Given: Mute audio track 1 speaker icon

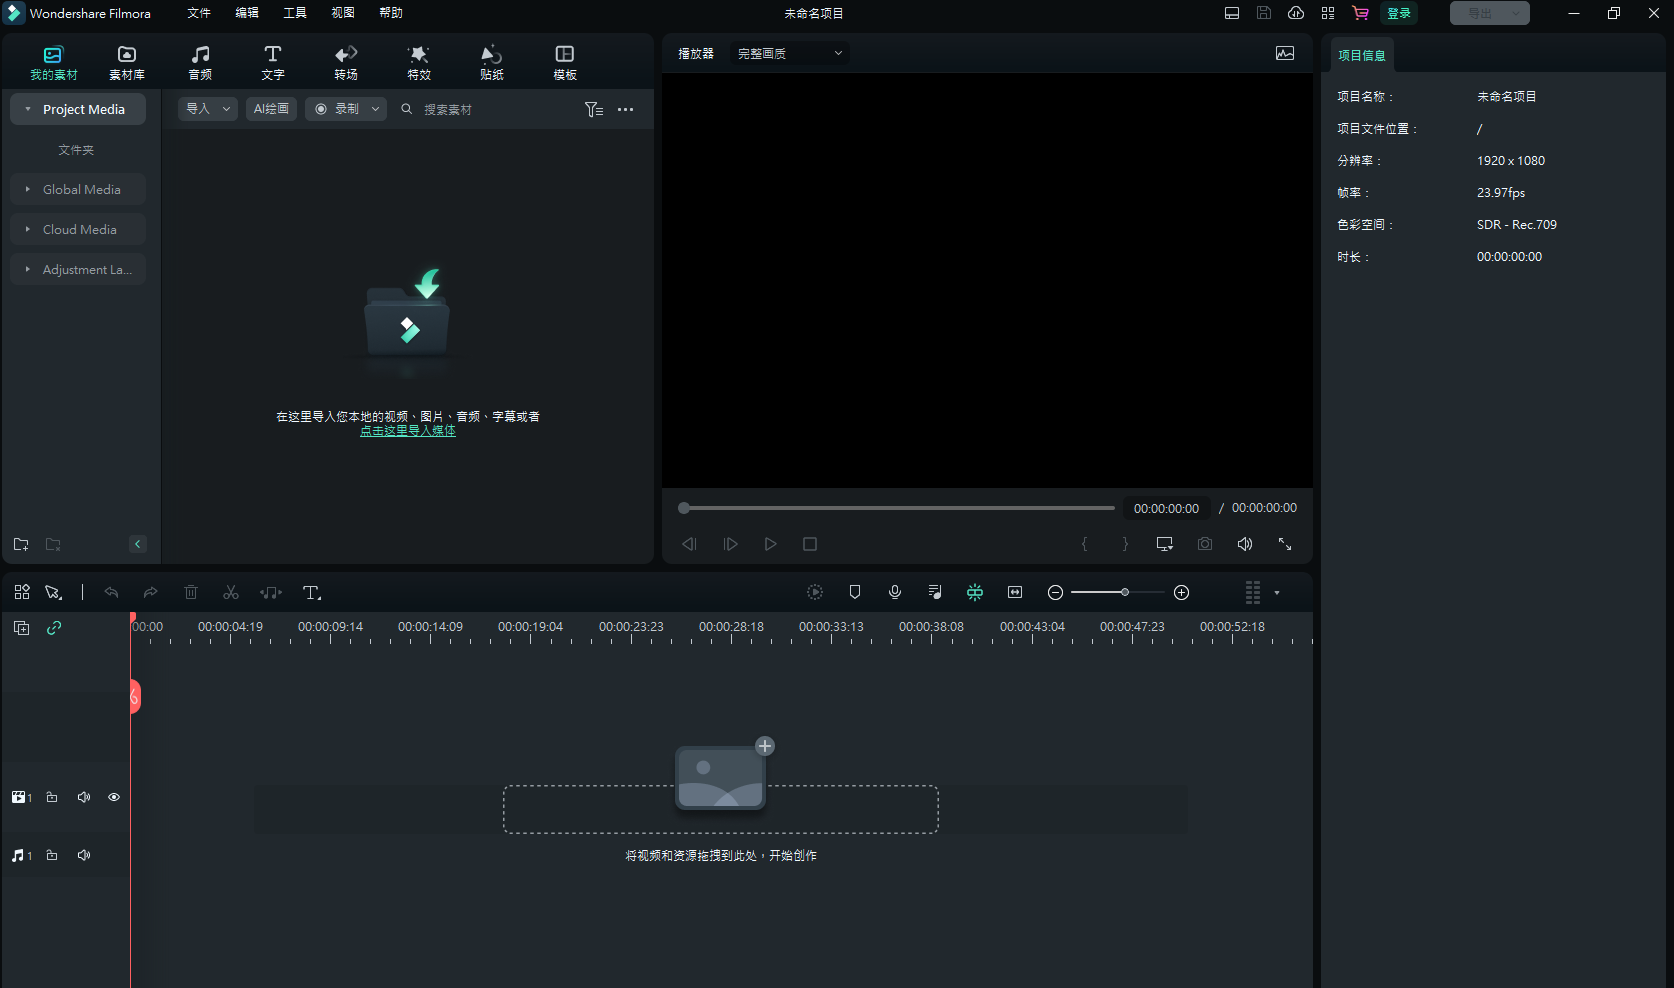Looking at the screenshot, I should [x=84, y=855].
